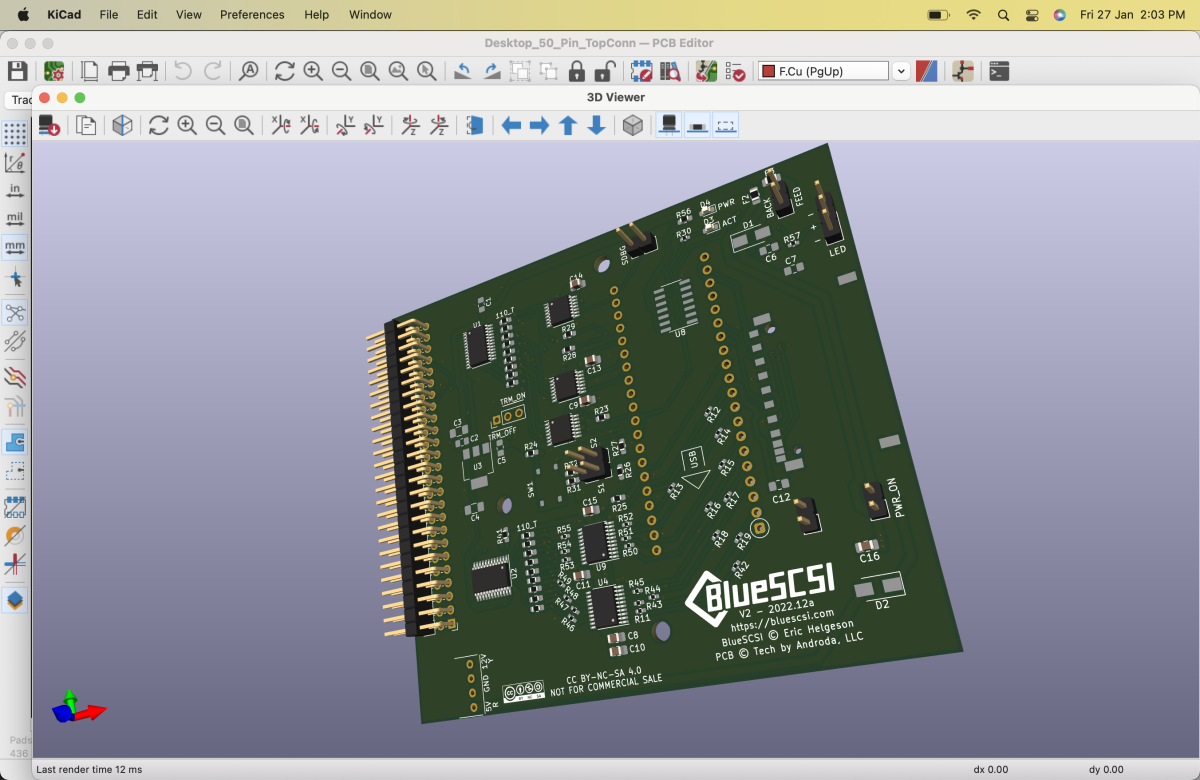Click the 3D Viewer reload board icon
The height and width of the screenshot is (780, 1200).
pyautogui.click(x=49, y=125)
